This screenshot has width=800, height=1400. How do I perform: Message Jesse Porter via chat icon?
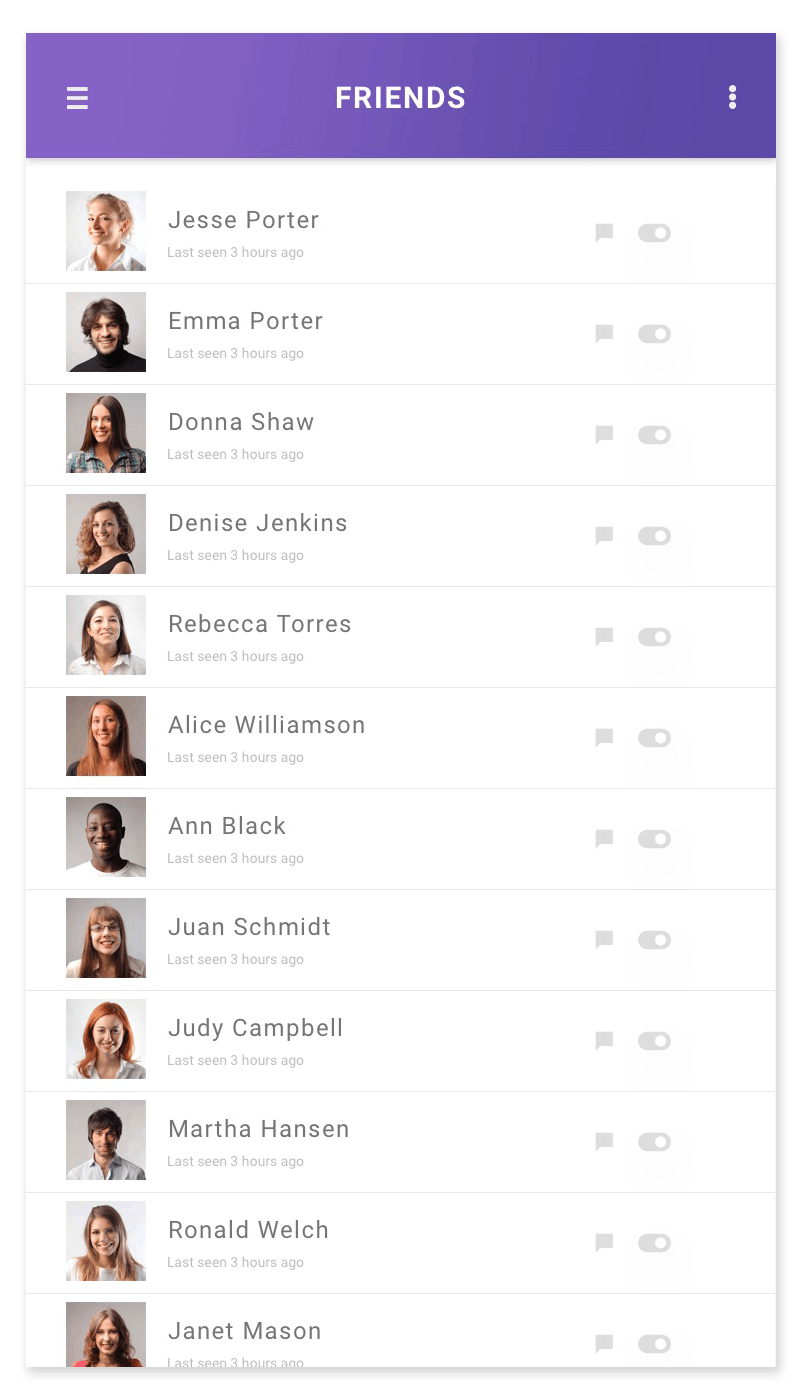point(604,233)
